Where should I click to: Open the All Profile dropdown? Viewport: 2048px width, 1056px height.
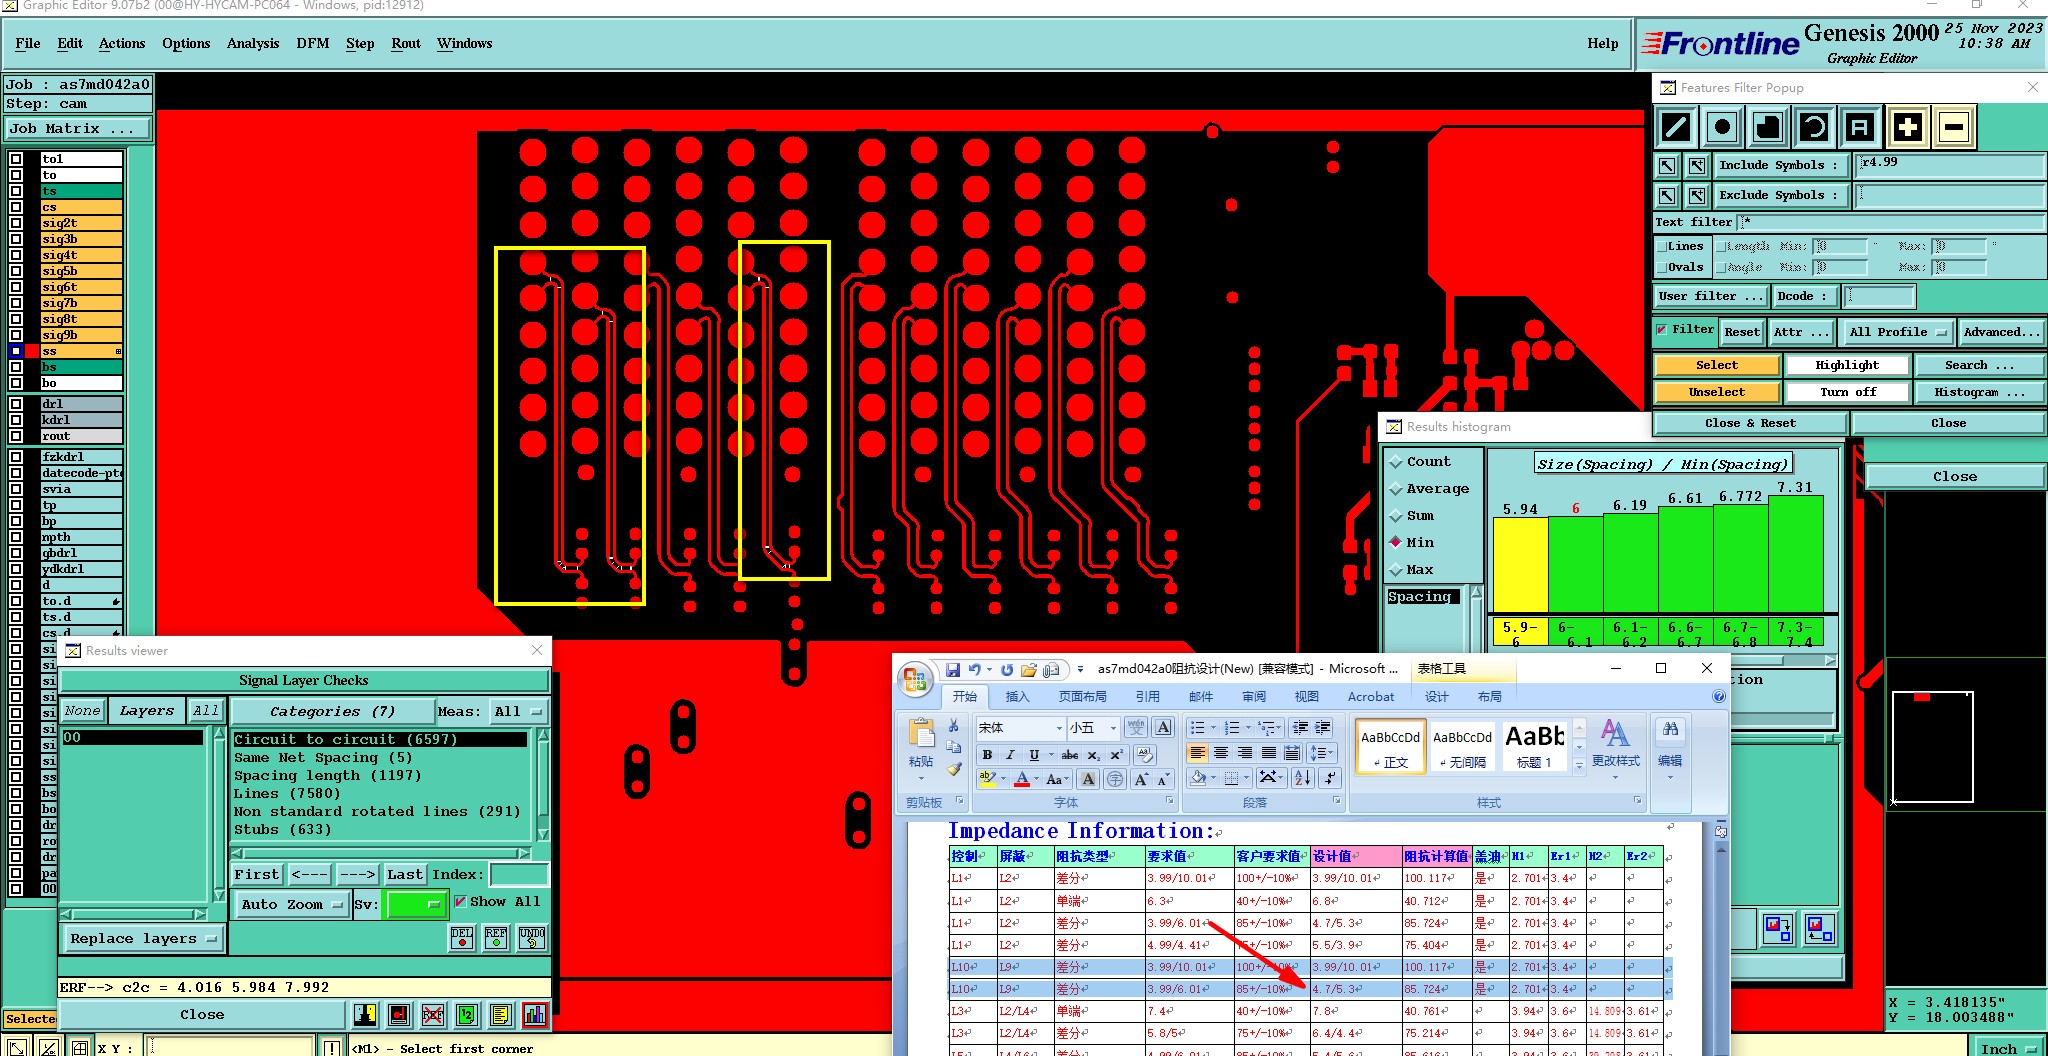pos(1896,332)
